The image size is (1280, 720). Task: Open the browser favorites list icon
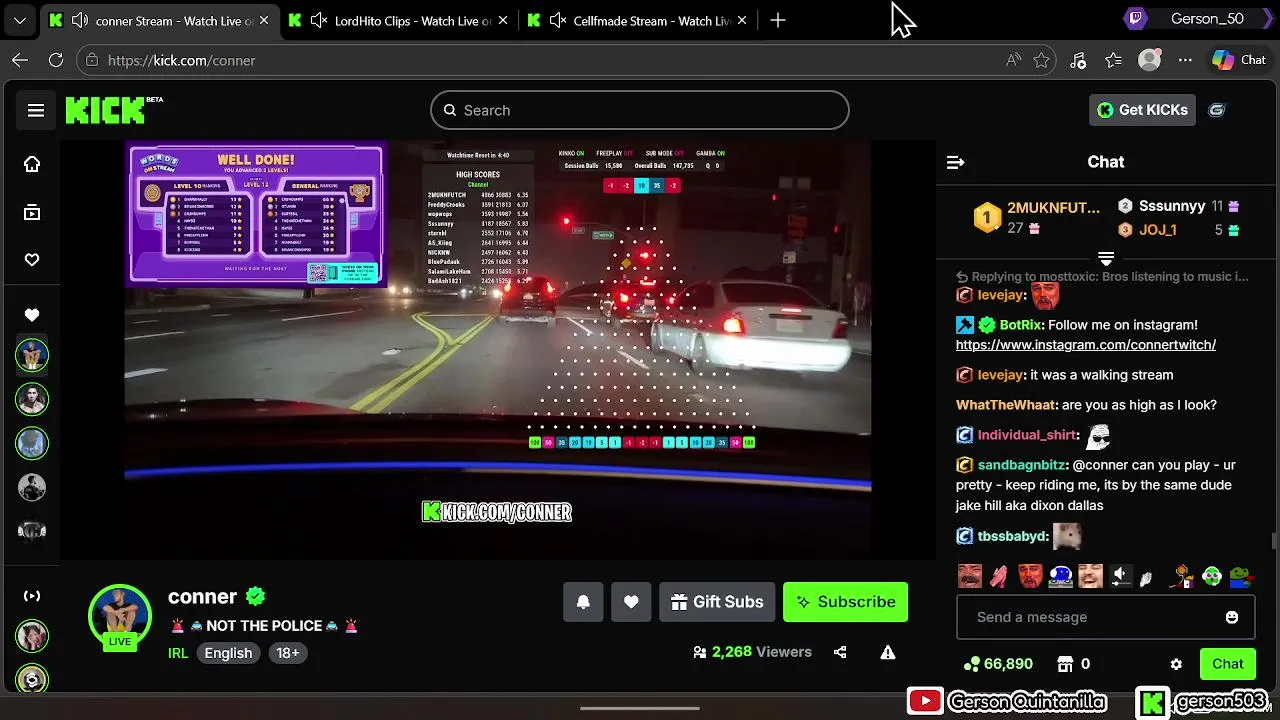click(1114, 60)
